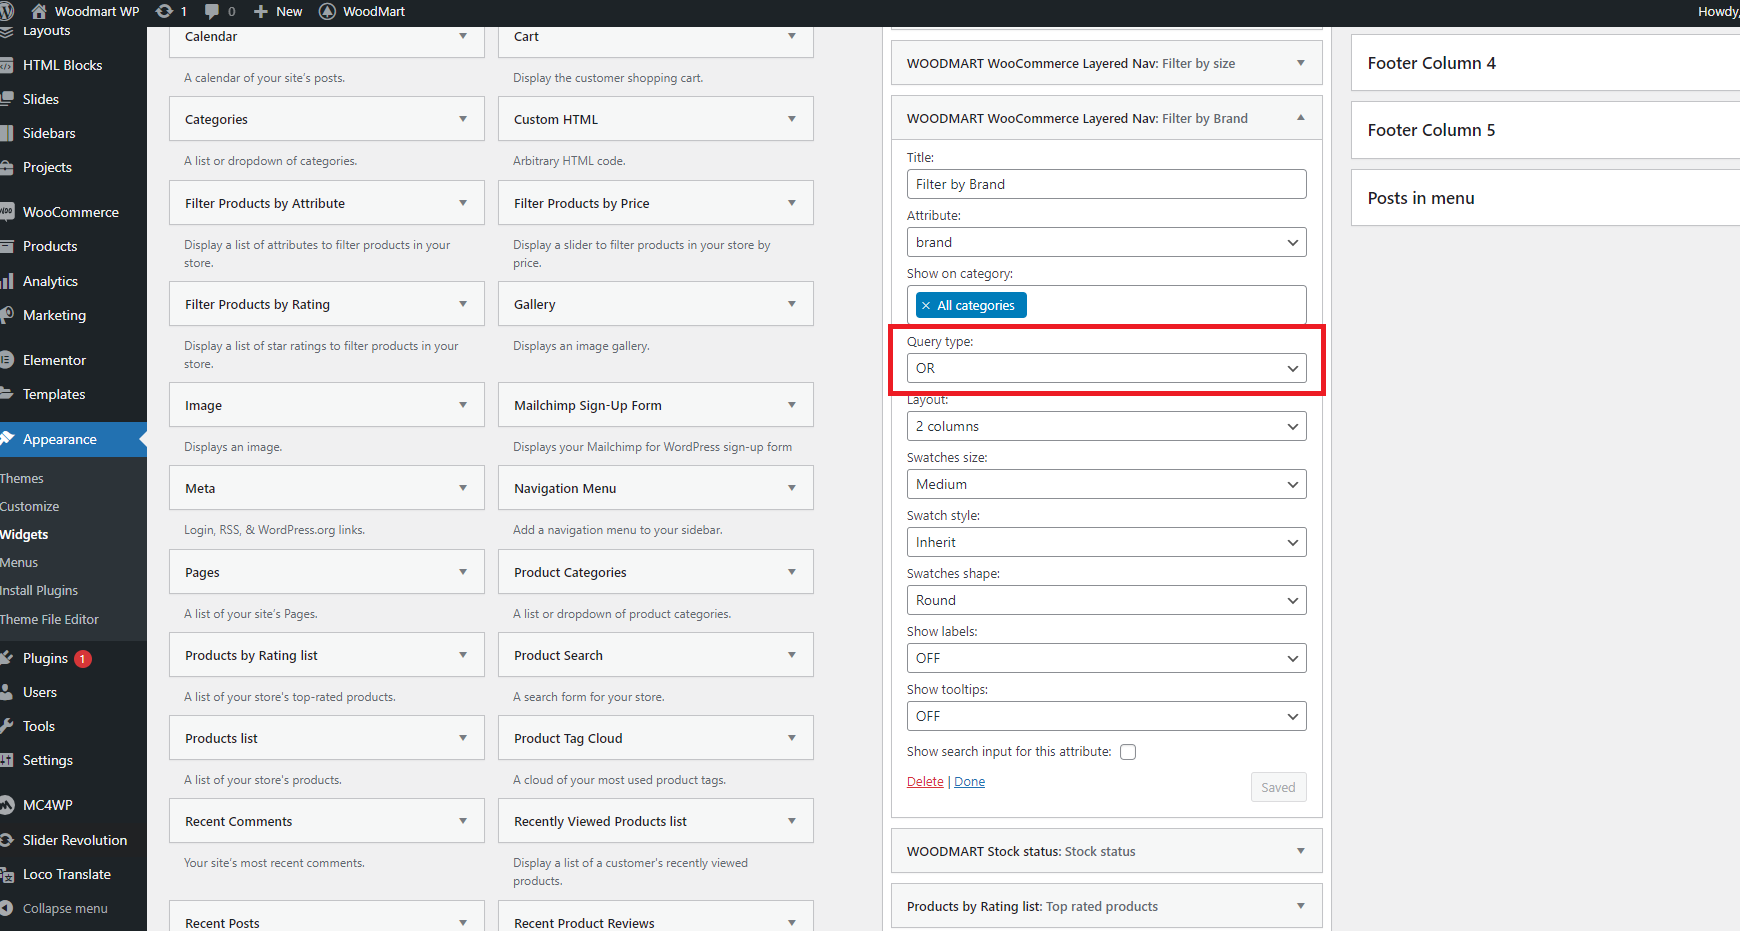Expand the Recent Comments available widget
This screenshot has height=931, width=1740.
click(x=463, y=821)
